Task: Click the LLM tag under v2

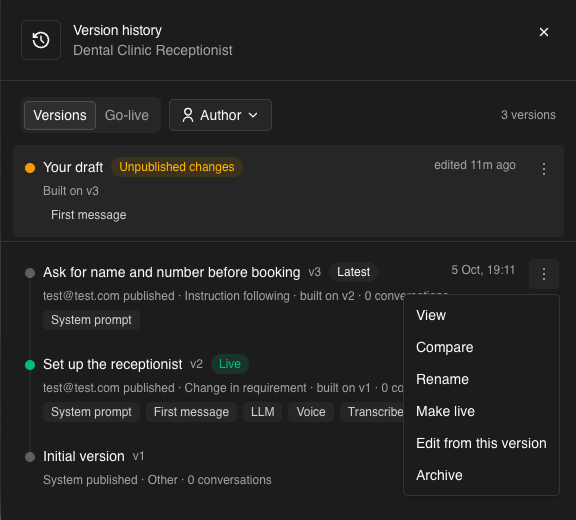Action: click(263, 412)
